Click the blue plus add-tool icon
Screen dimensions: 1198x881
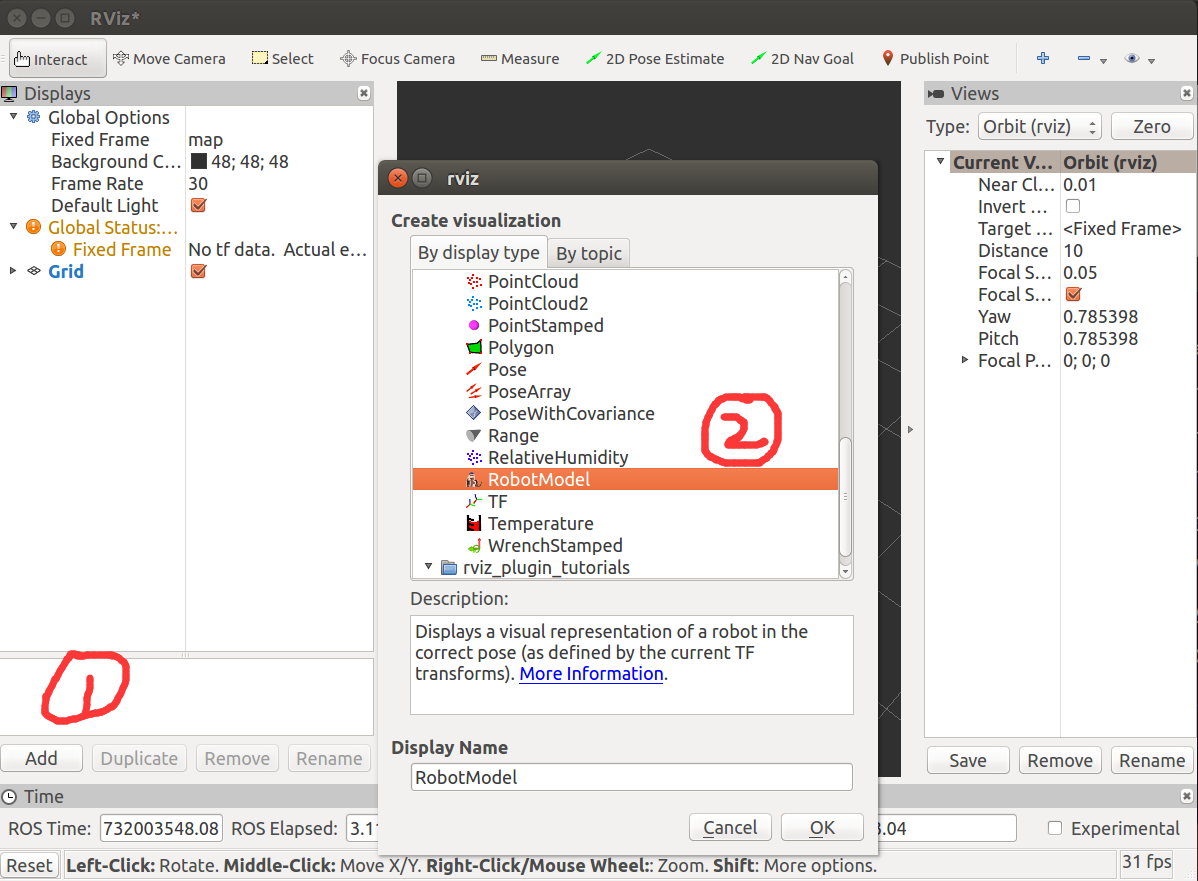(1043, 58)
